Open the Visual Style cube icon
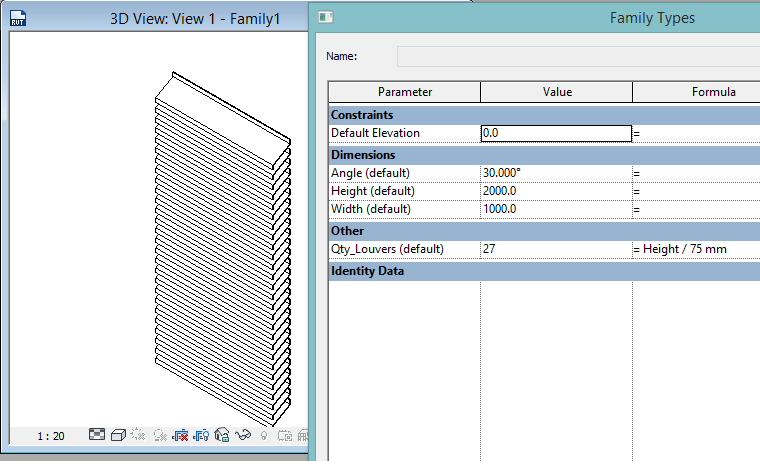Viewport: 760px width, 461px height. tap(118, 435)
